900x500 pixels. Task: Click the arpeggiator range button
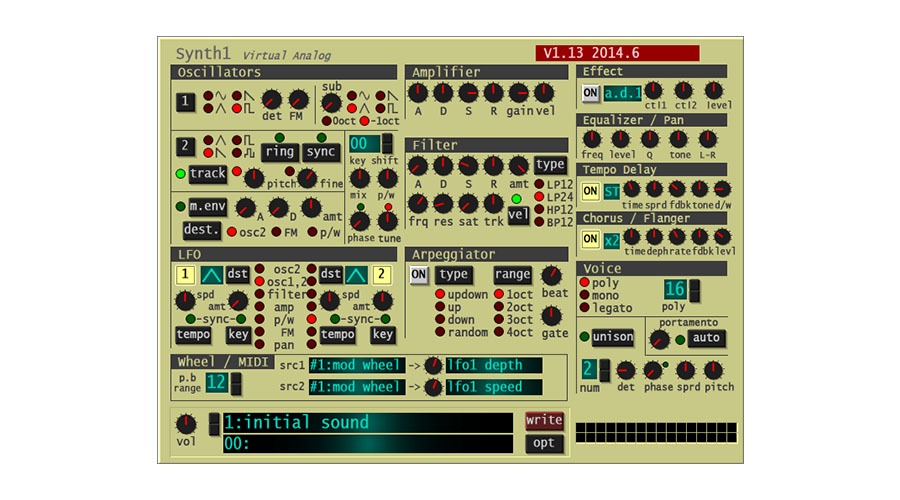click(x=512, y=275)
